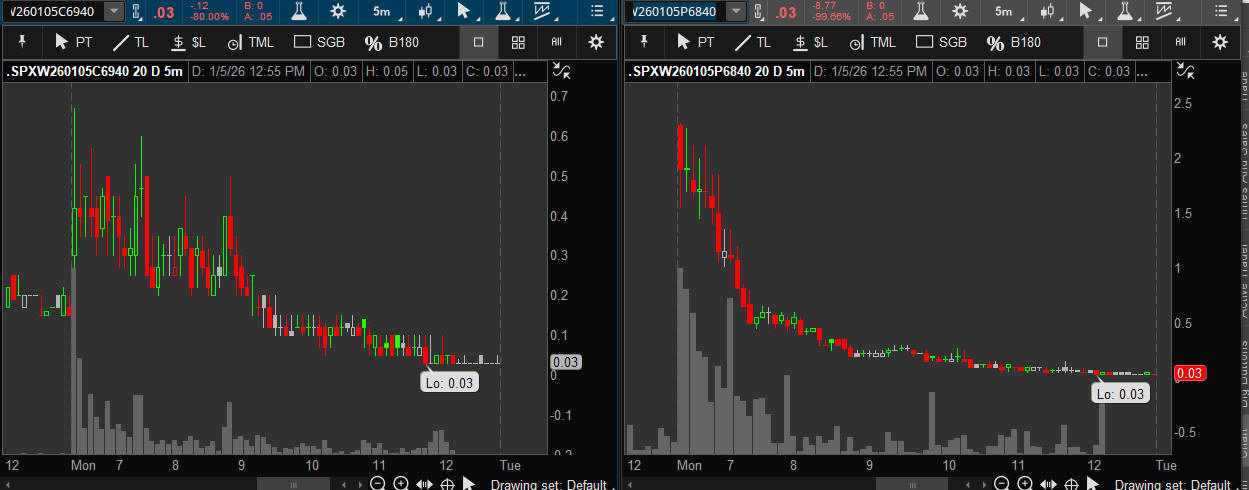Click the All drawings button in left toolbar
Viewport: 1249px width, 490px height.
556,43
